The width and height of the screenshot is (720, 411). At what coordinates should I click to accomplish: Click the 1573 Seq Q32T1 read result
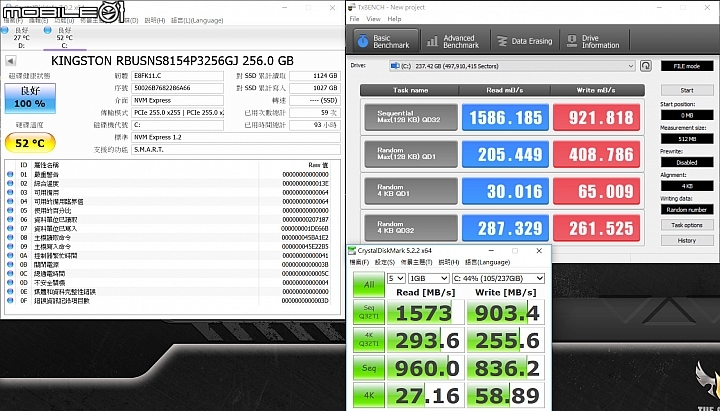(426, 312)
